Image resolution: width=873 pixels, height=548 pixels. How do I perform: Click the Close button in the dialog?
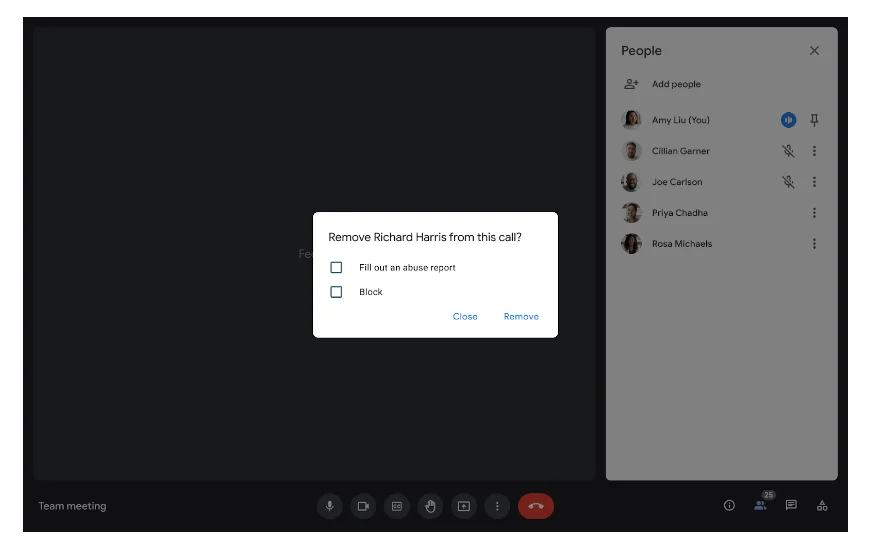coord(465,316)
